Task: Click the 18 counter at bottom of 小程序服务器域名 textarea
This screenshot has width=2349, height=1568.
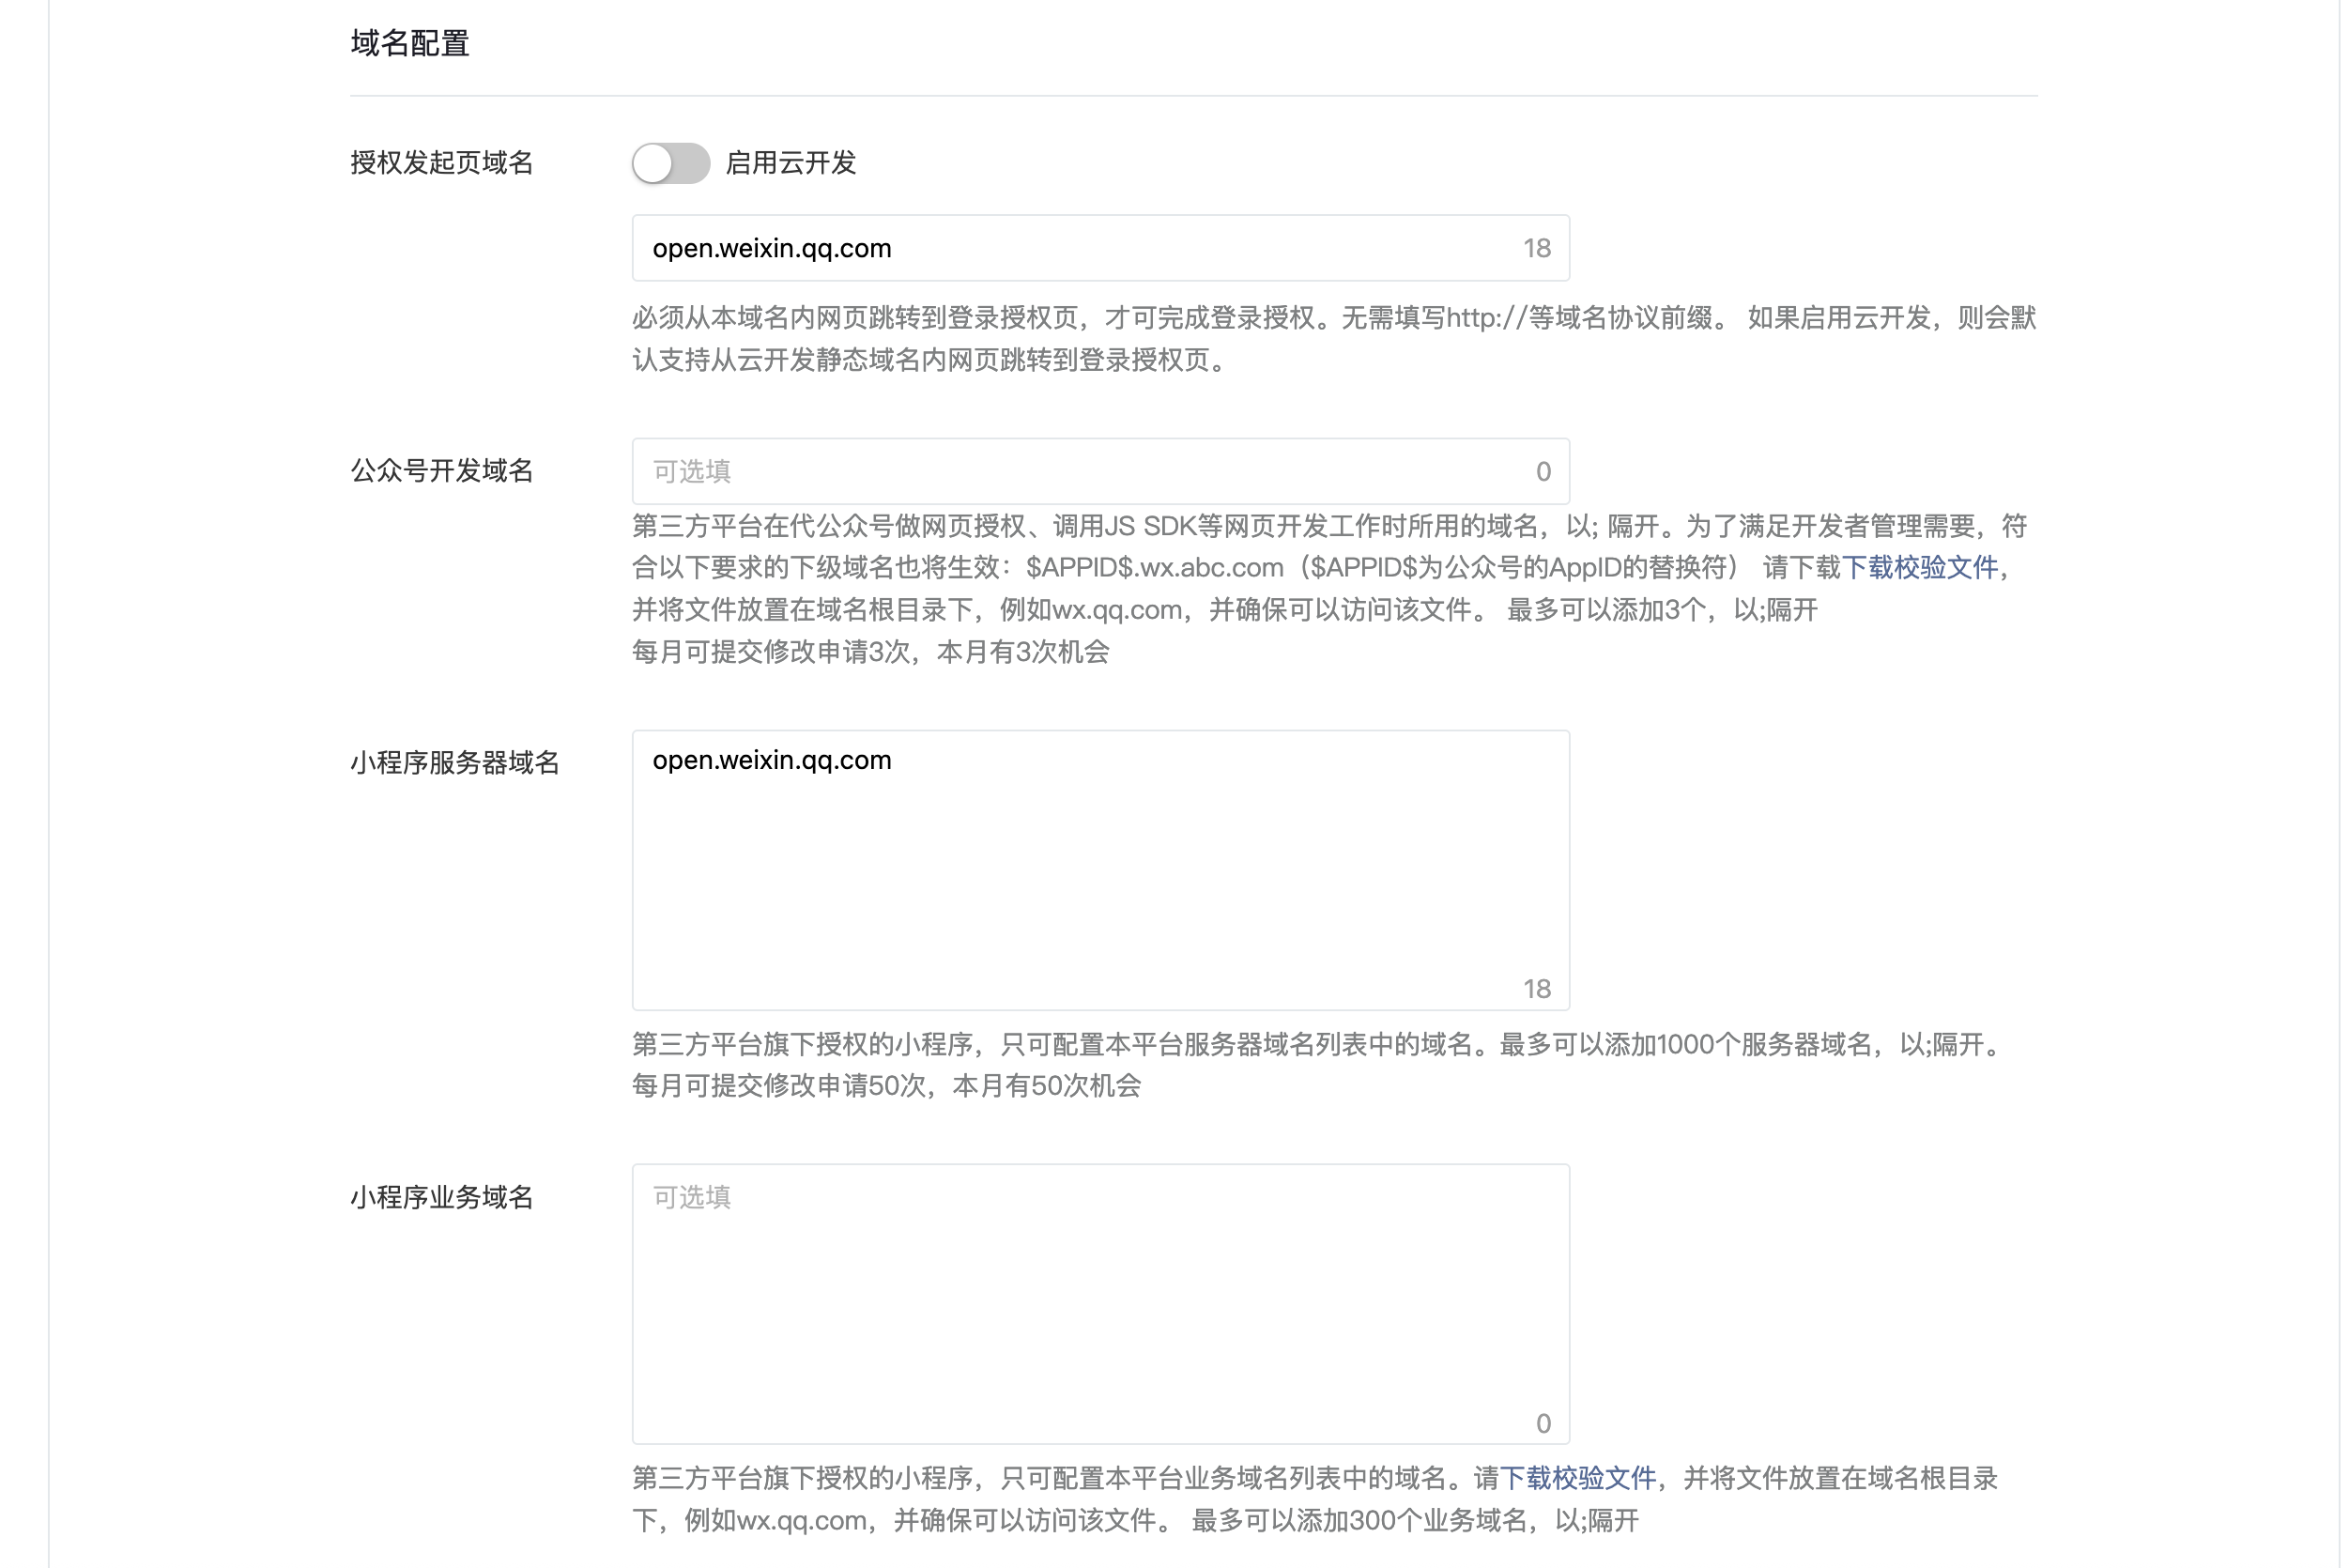Action: (1536, 989)
